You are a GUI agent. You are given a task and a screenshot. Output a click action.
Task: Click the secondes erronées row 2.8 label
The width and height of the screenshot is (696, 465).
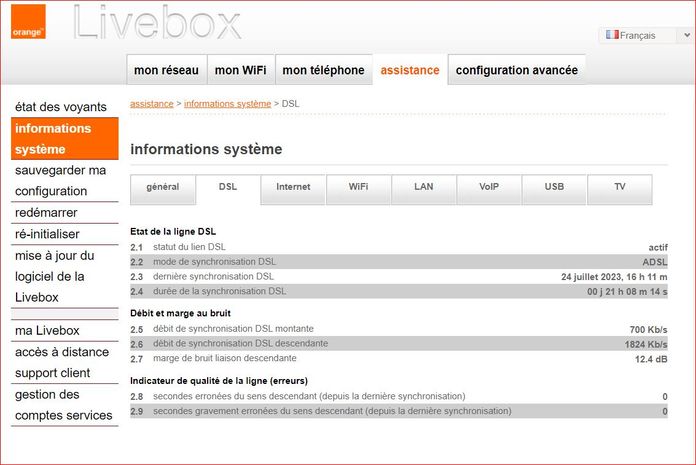click(309, 396)
